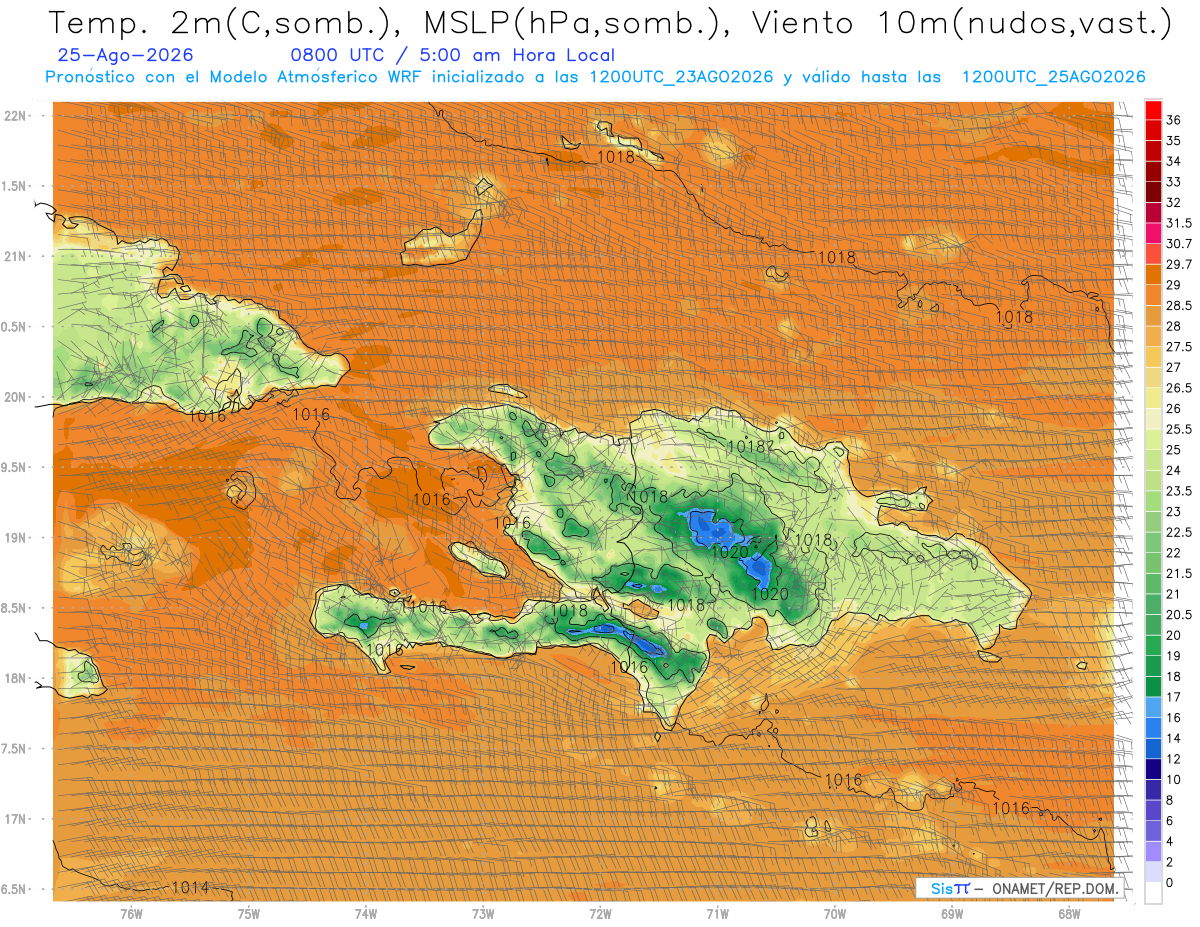Click the dark green swatch between 18 and 17
Viewport: 1200px width, 927px height.
click(1153, 686)
